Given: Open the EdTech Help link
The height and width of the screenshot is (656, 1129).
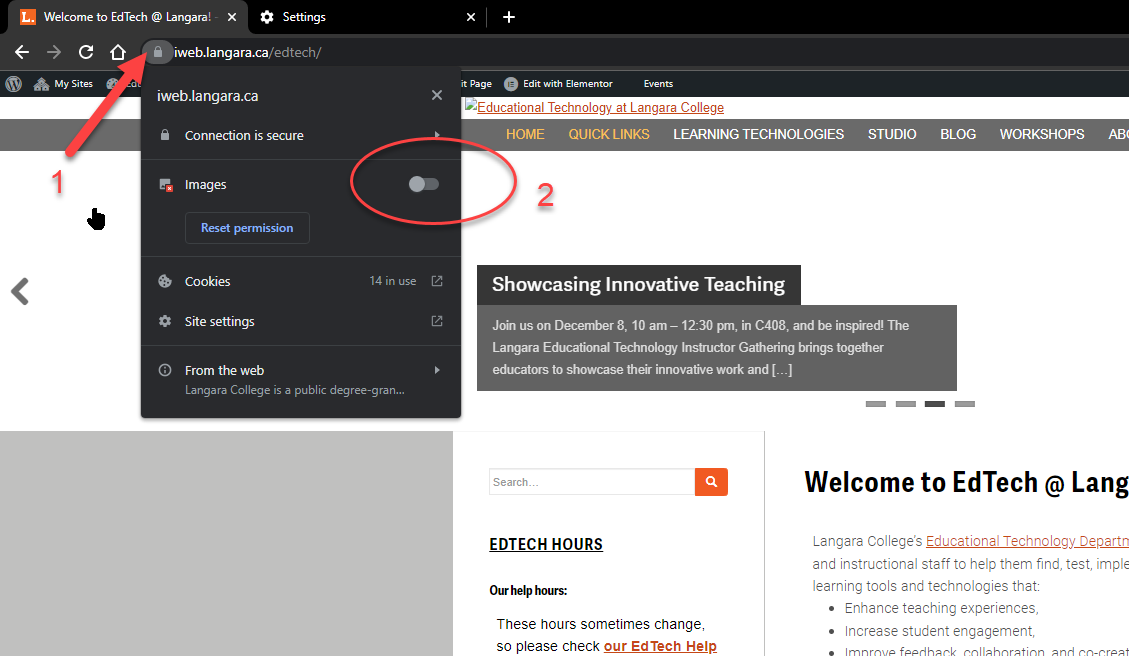Looking at the screenshot, I should (660, 646).
